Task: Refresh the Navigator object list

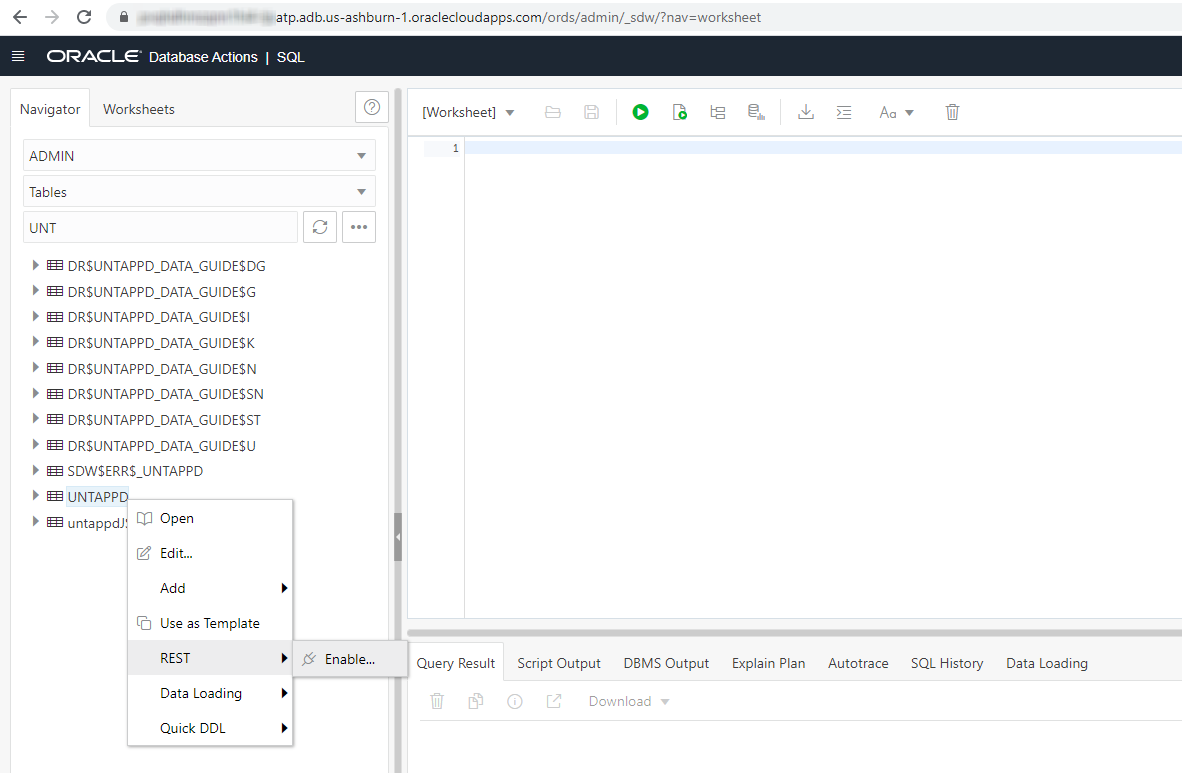Action: tap(320, 227)
